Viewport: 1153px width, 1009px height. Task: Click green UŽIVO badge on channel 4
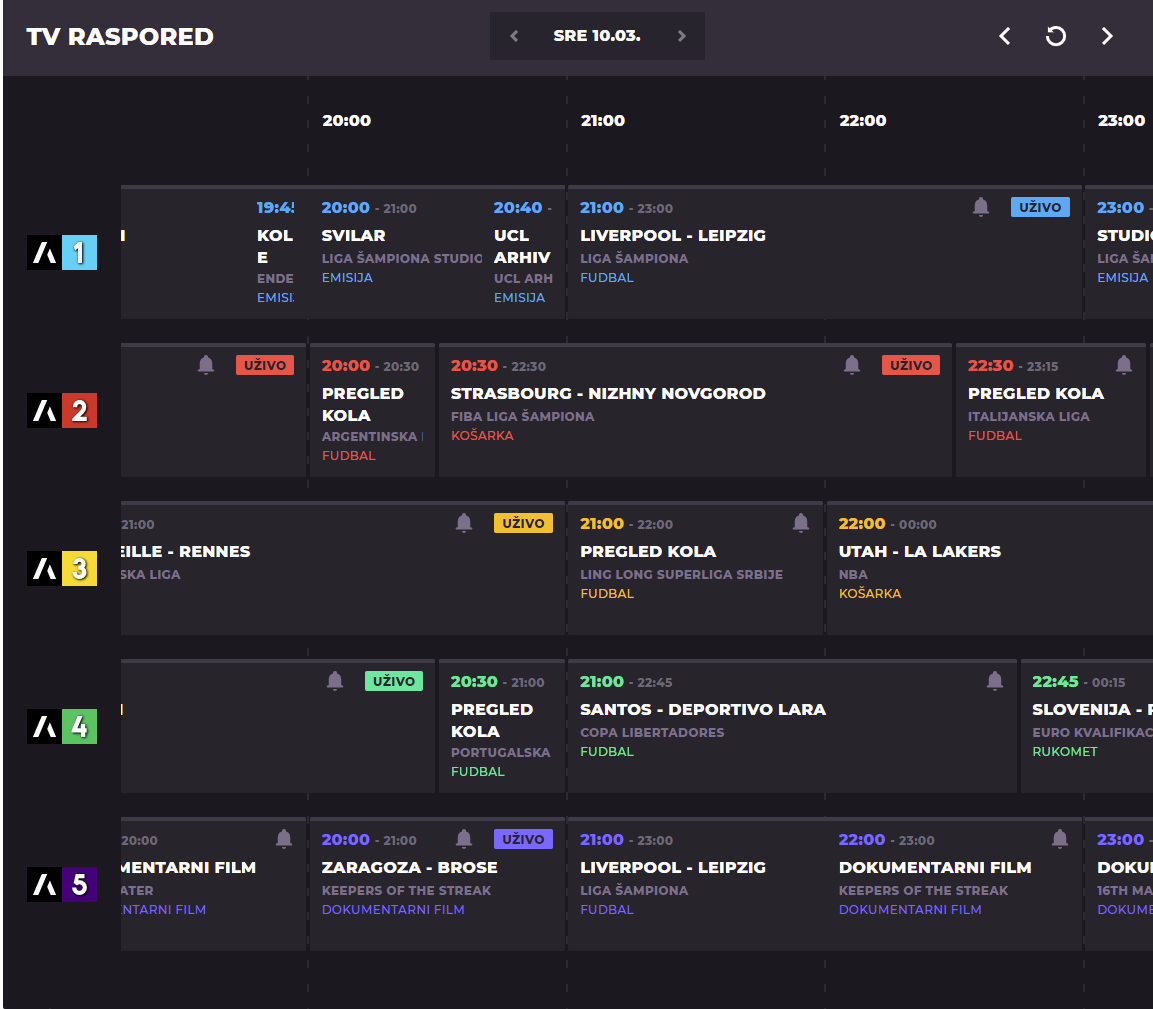393,682
